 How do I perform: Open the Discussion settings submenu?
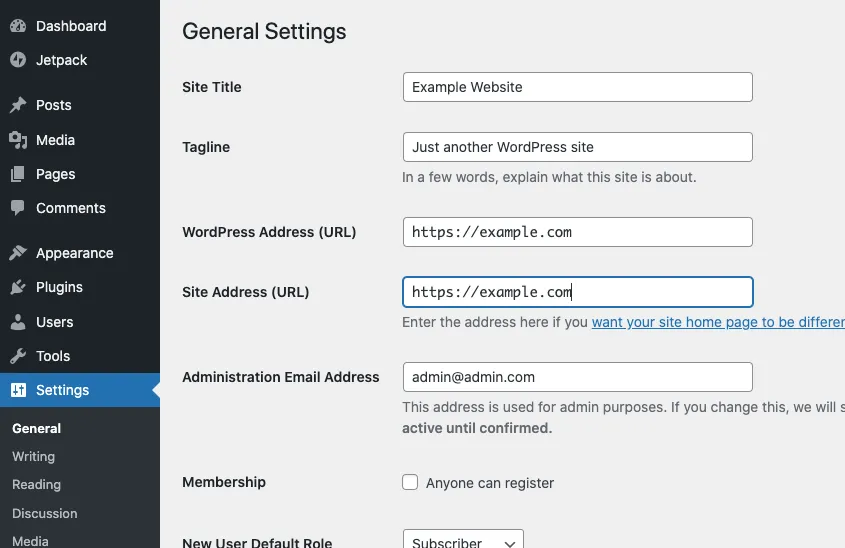point(45,513)
